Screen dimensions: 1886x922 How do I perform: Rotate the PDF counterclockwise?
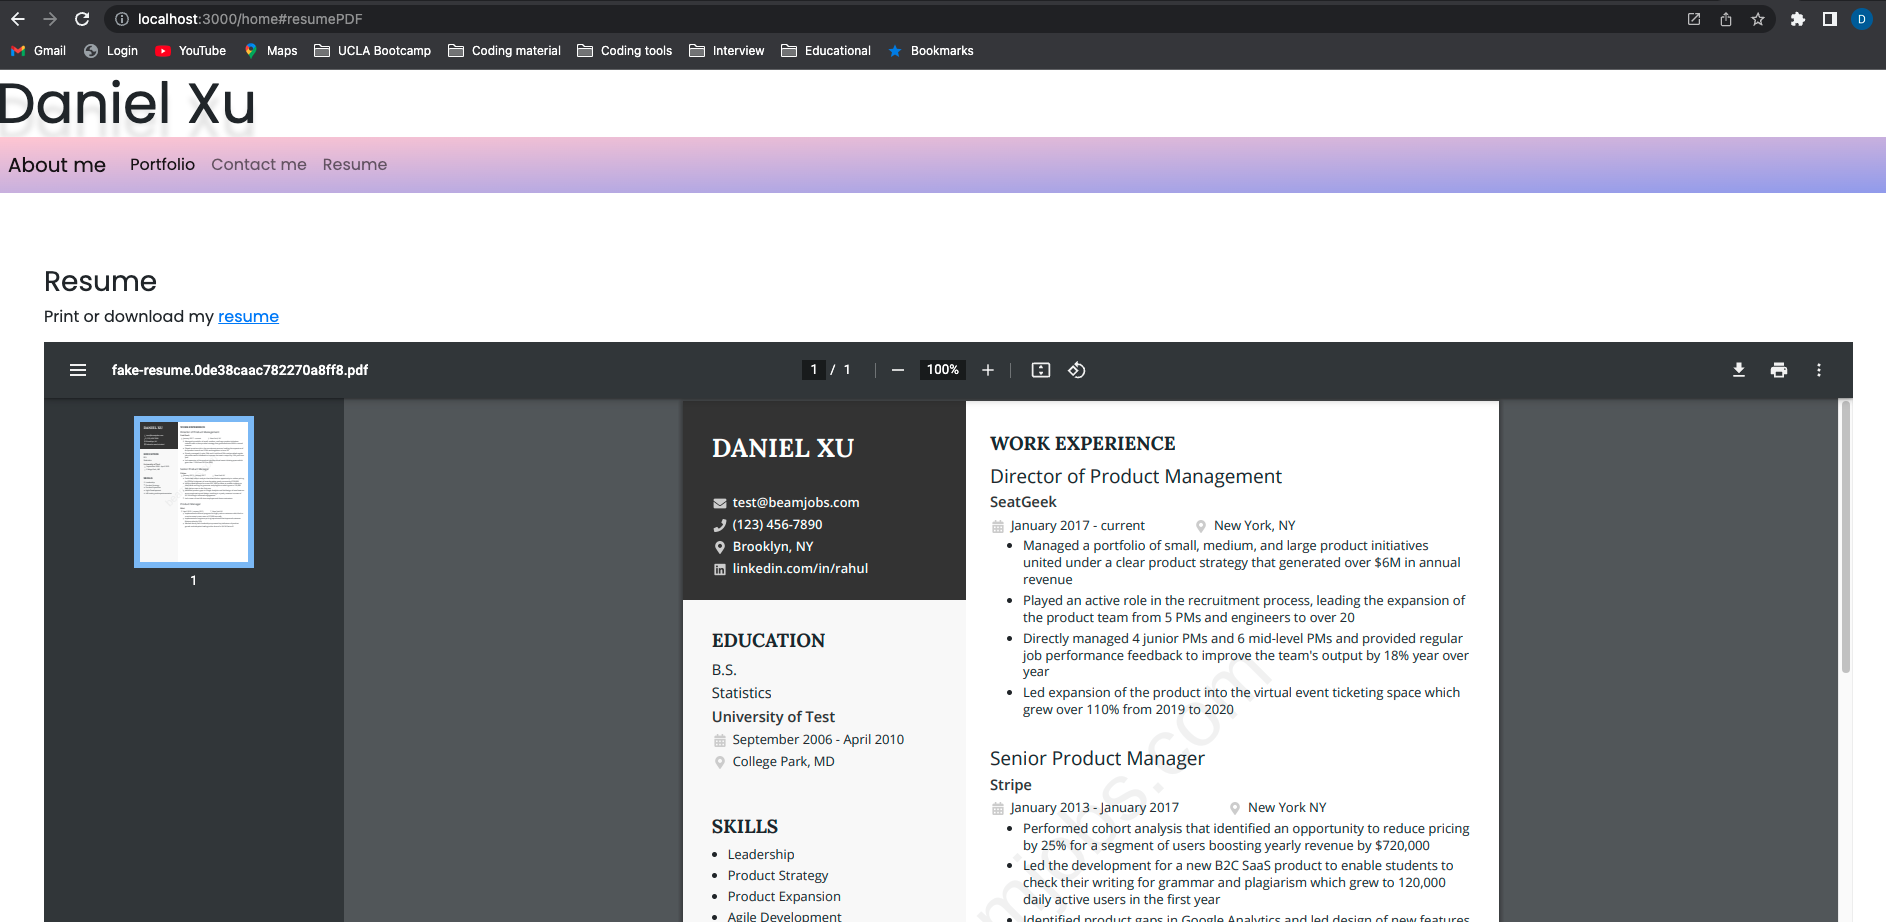click(1077, 370)
